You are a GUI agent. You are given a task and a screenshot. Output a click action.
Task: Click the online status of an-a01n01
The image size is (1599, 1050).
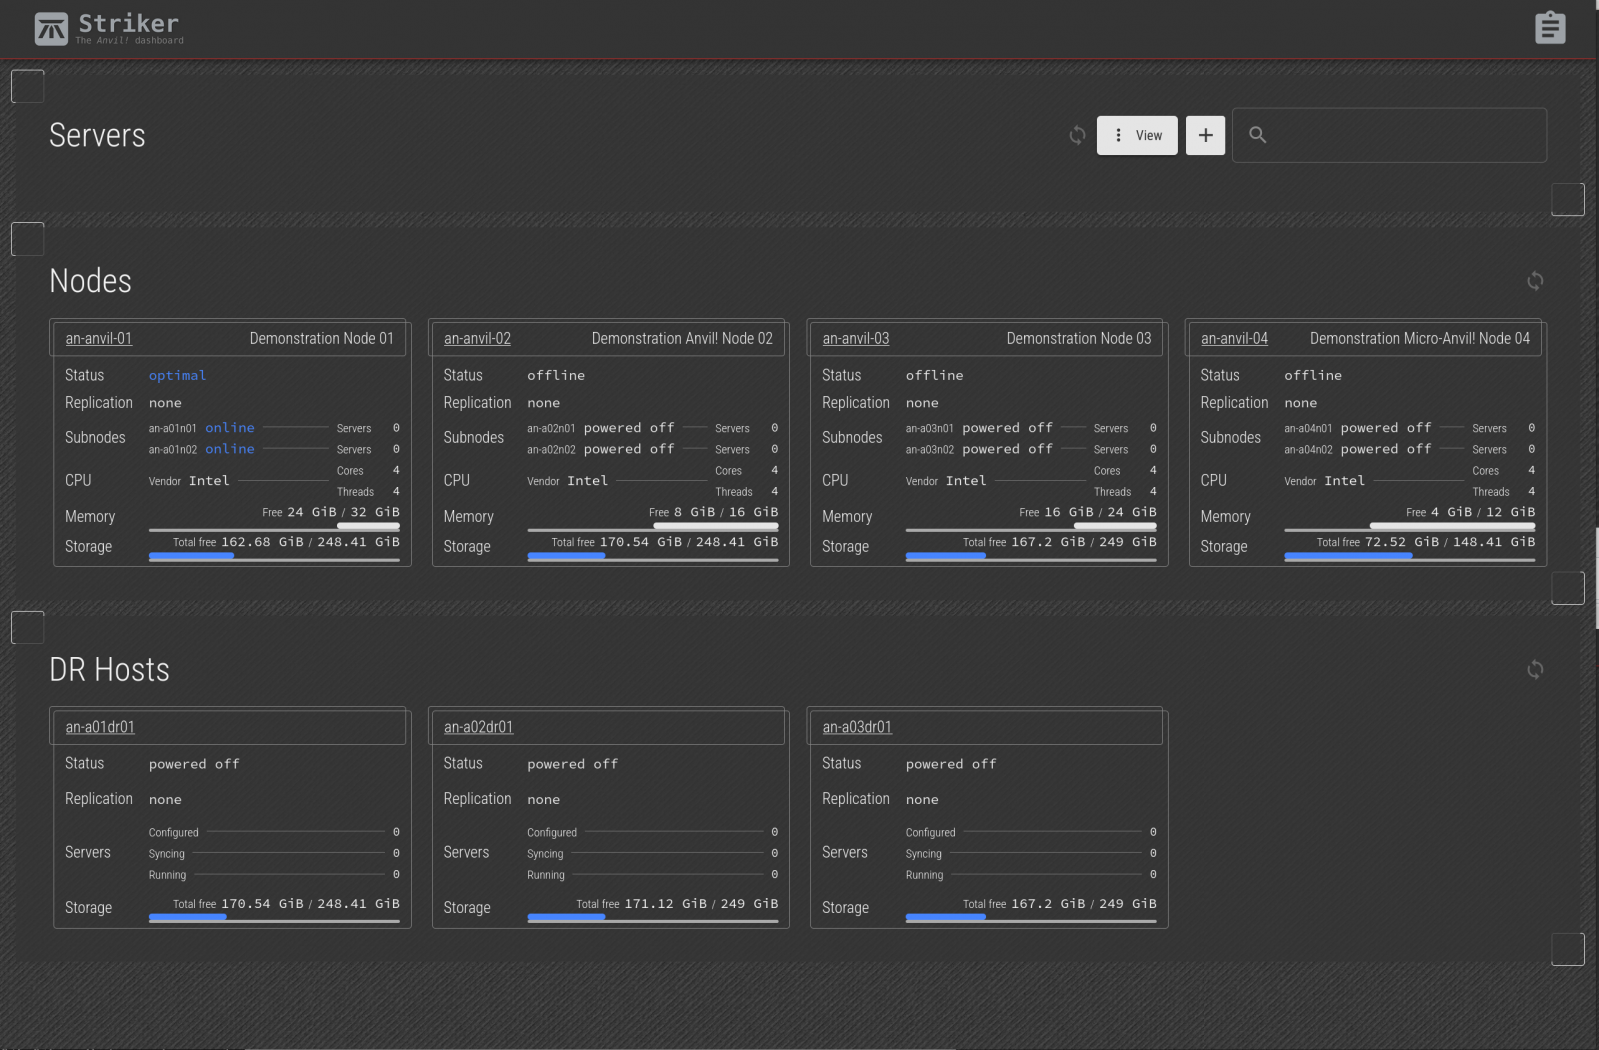230,428
